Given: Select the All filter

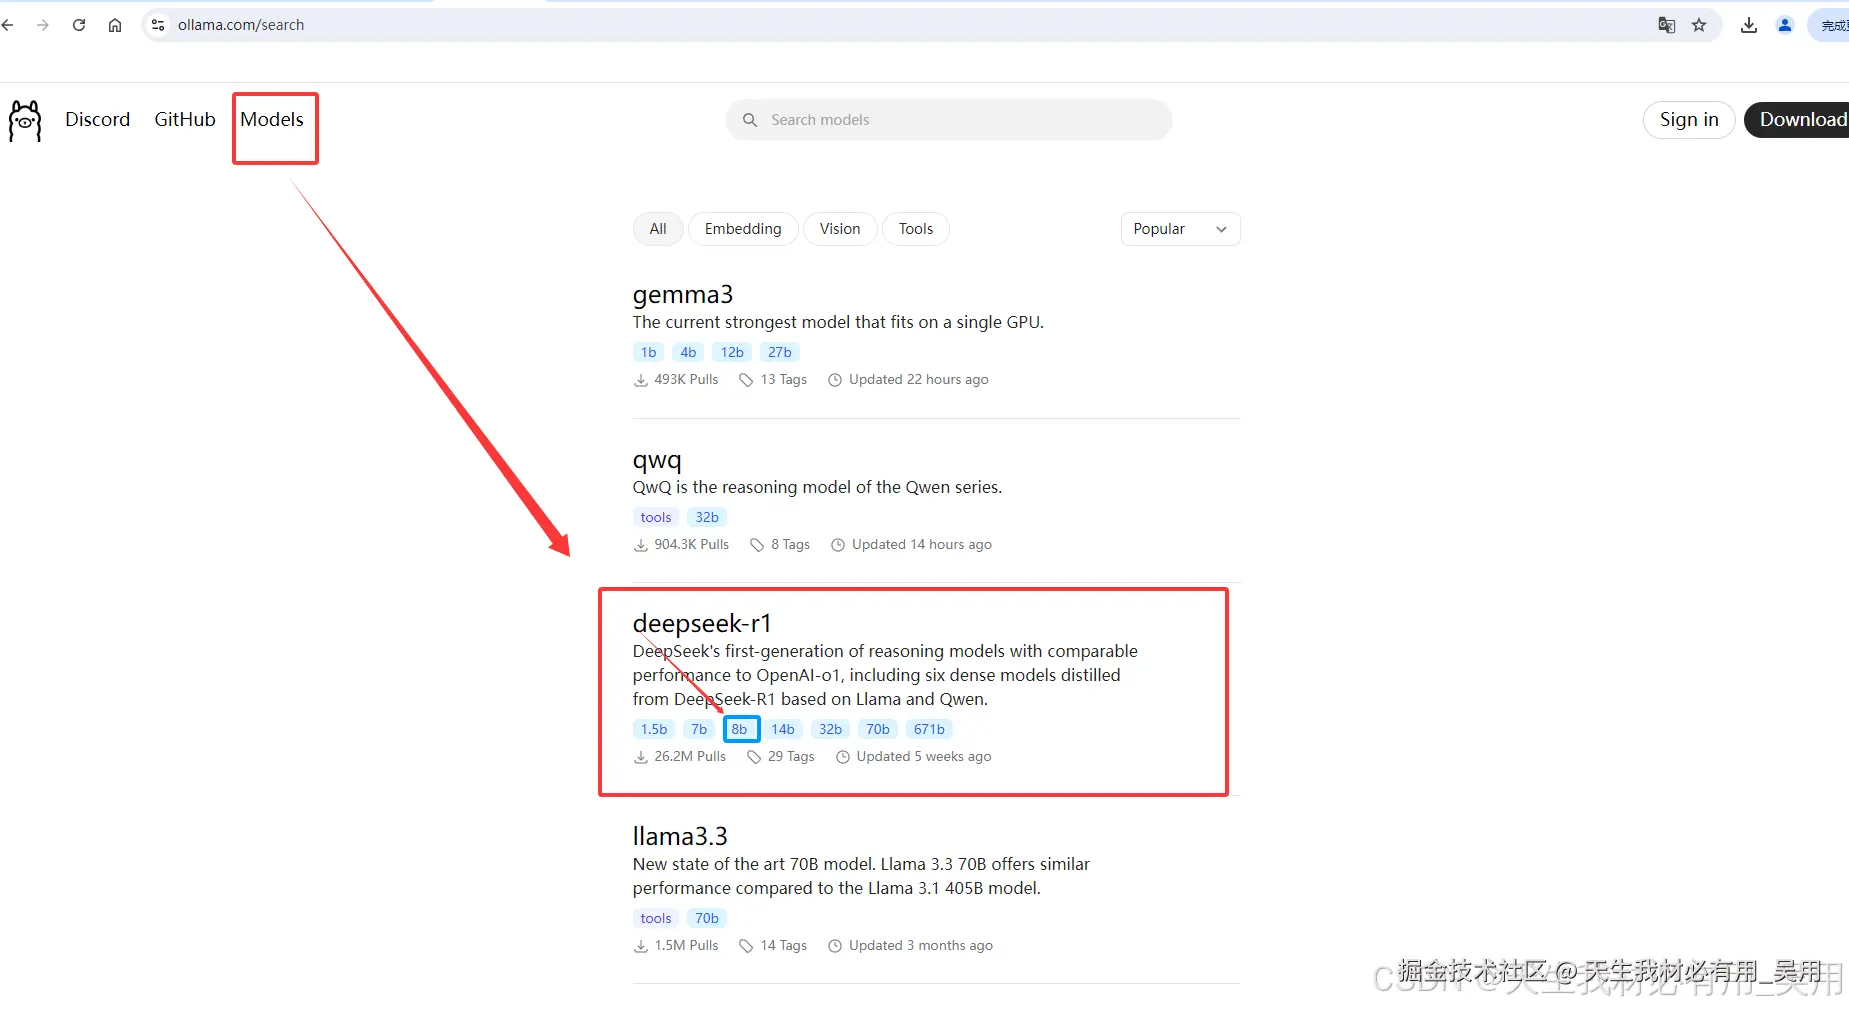Looking at the screenshot, I should click(658, 229).
